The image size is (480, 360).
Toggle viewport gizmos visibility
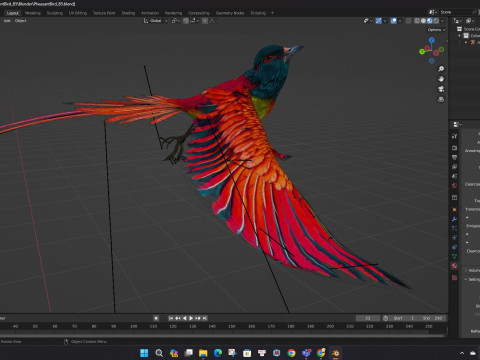click(x=379, y=21)
